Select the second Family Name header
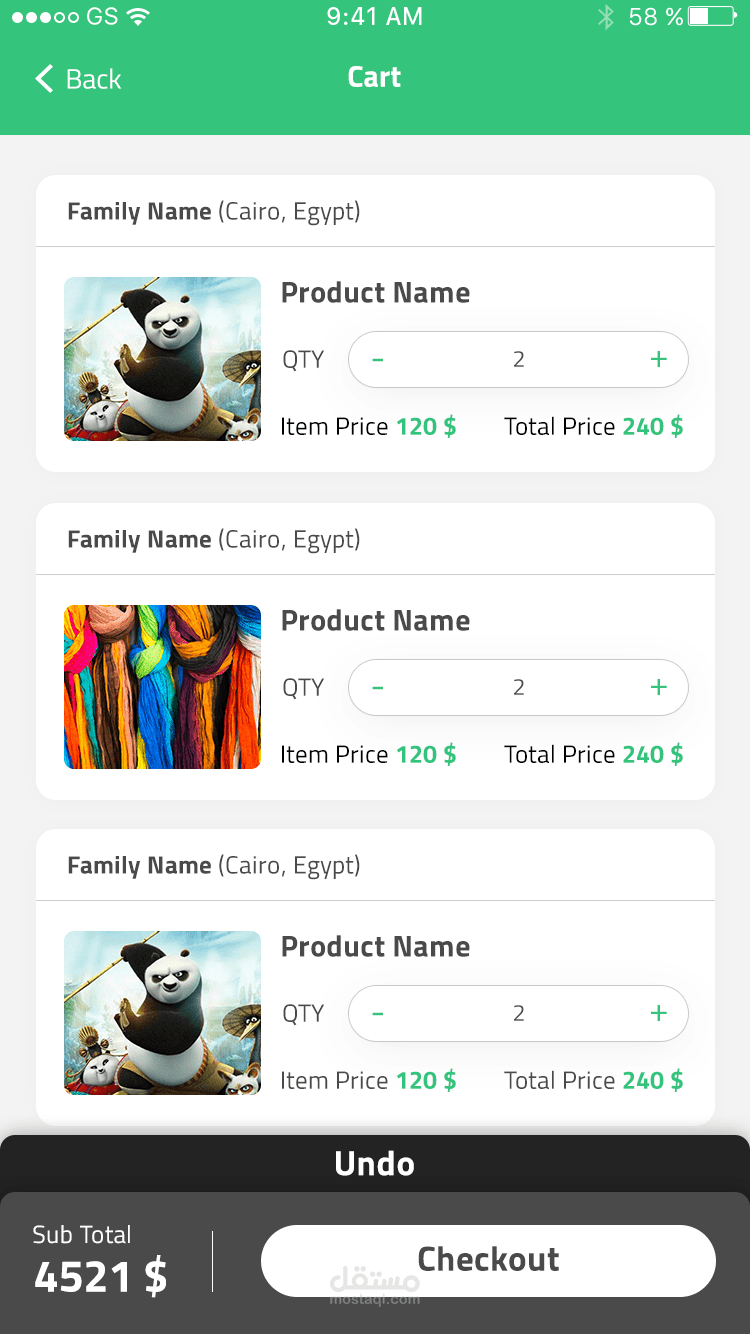Viewport: 750px width, 1334px height. (214, 540)
